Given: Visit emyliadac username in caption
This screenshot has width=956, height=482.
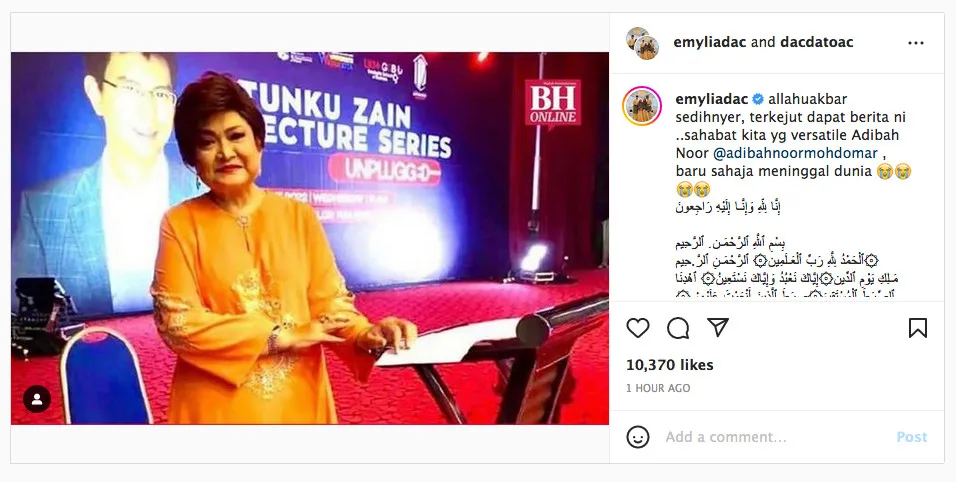Looking at the screenshot, I should pos(712,99).
